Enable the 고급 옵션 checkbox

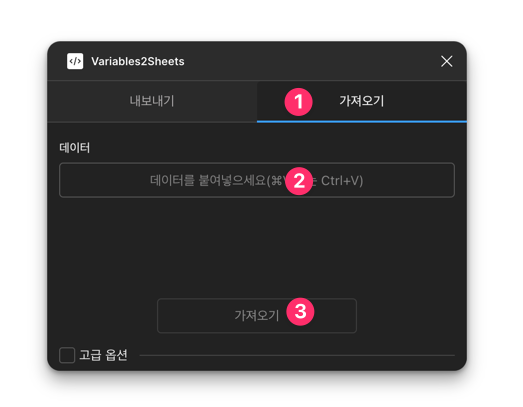(x=67, y=355)
